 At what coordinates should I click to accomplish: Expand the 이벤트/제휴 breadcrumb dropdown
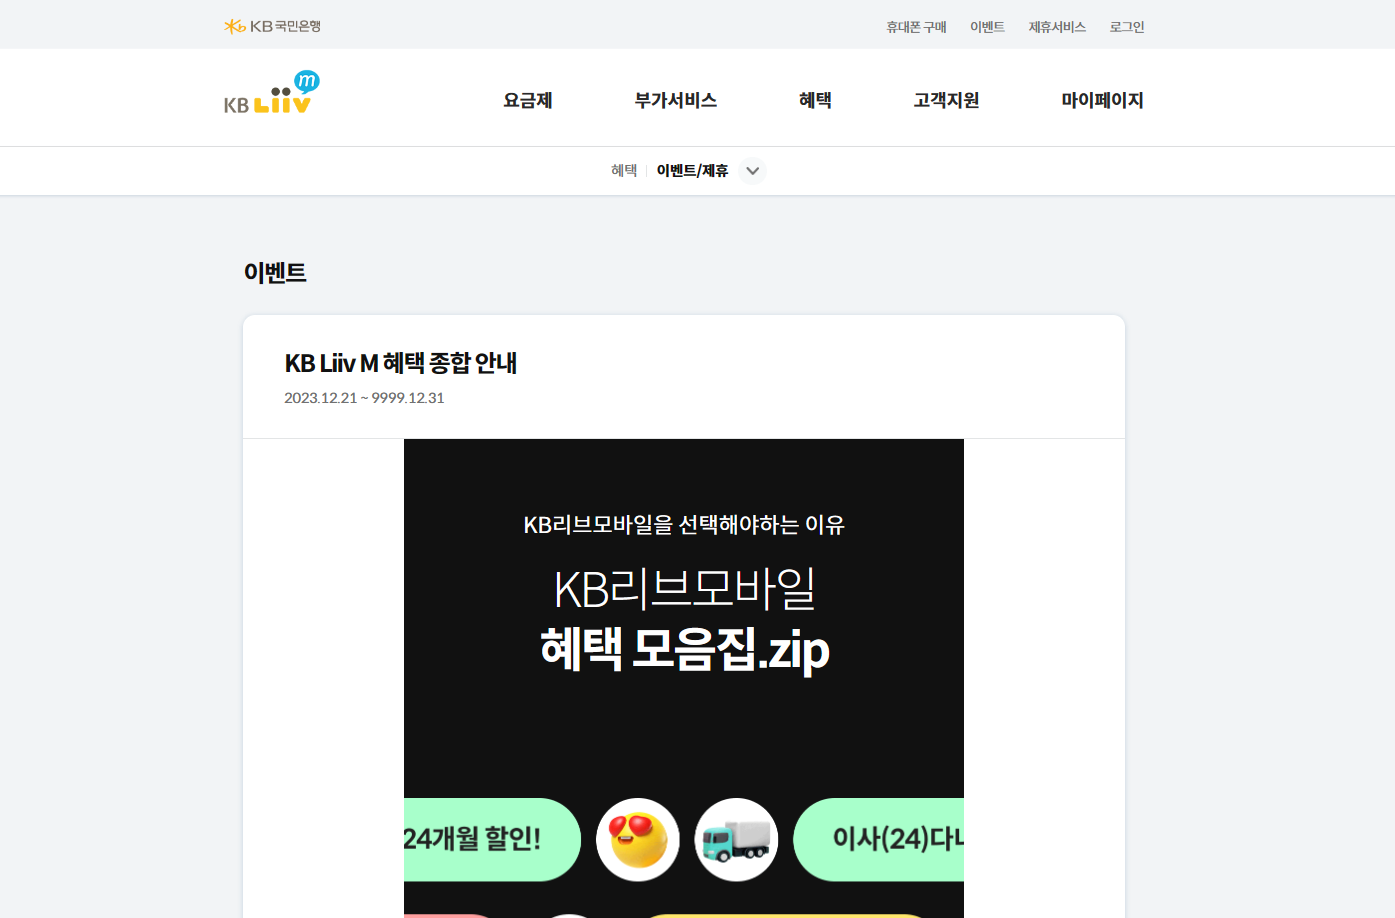pyautogui.click(x=752, y=170)
